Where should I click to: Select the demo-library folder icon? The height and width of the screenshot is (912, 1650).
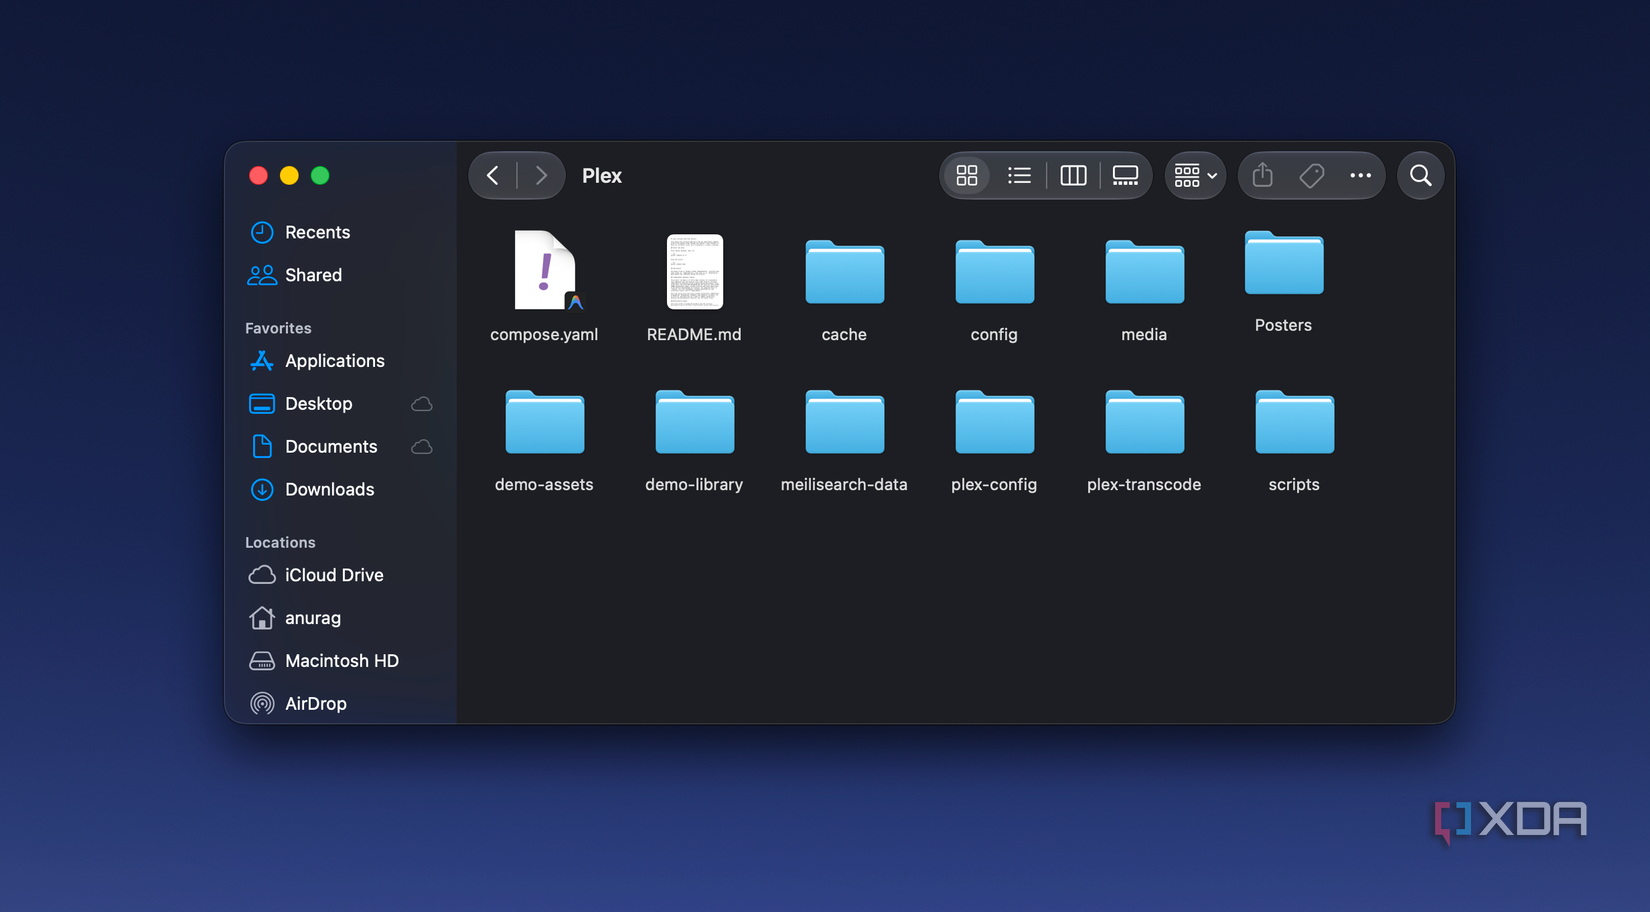click(695, 422)
